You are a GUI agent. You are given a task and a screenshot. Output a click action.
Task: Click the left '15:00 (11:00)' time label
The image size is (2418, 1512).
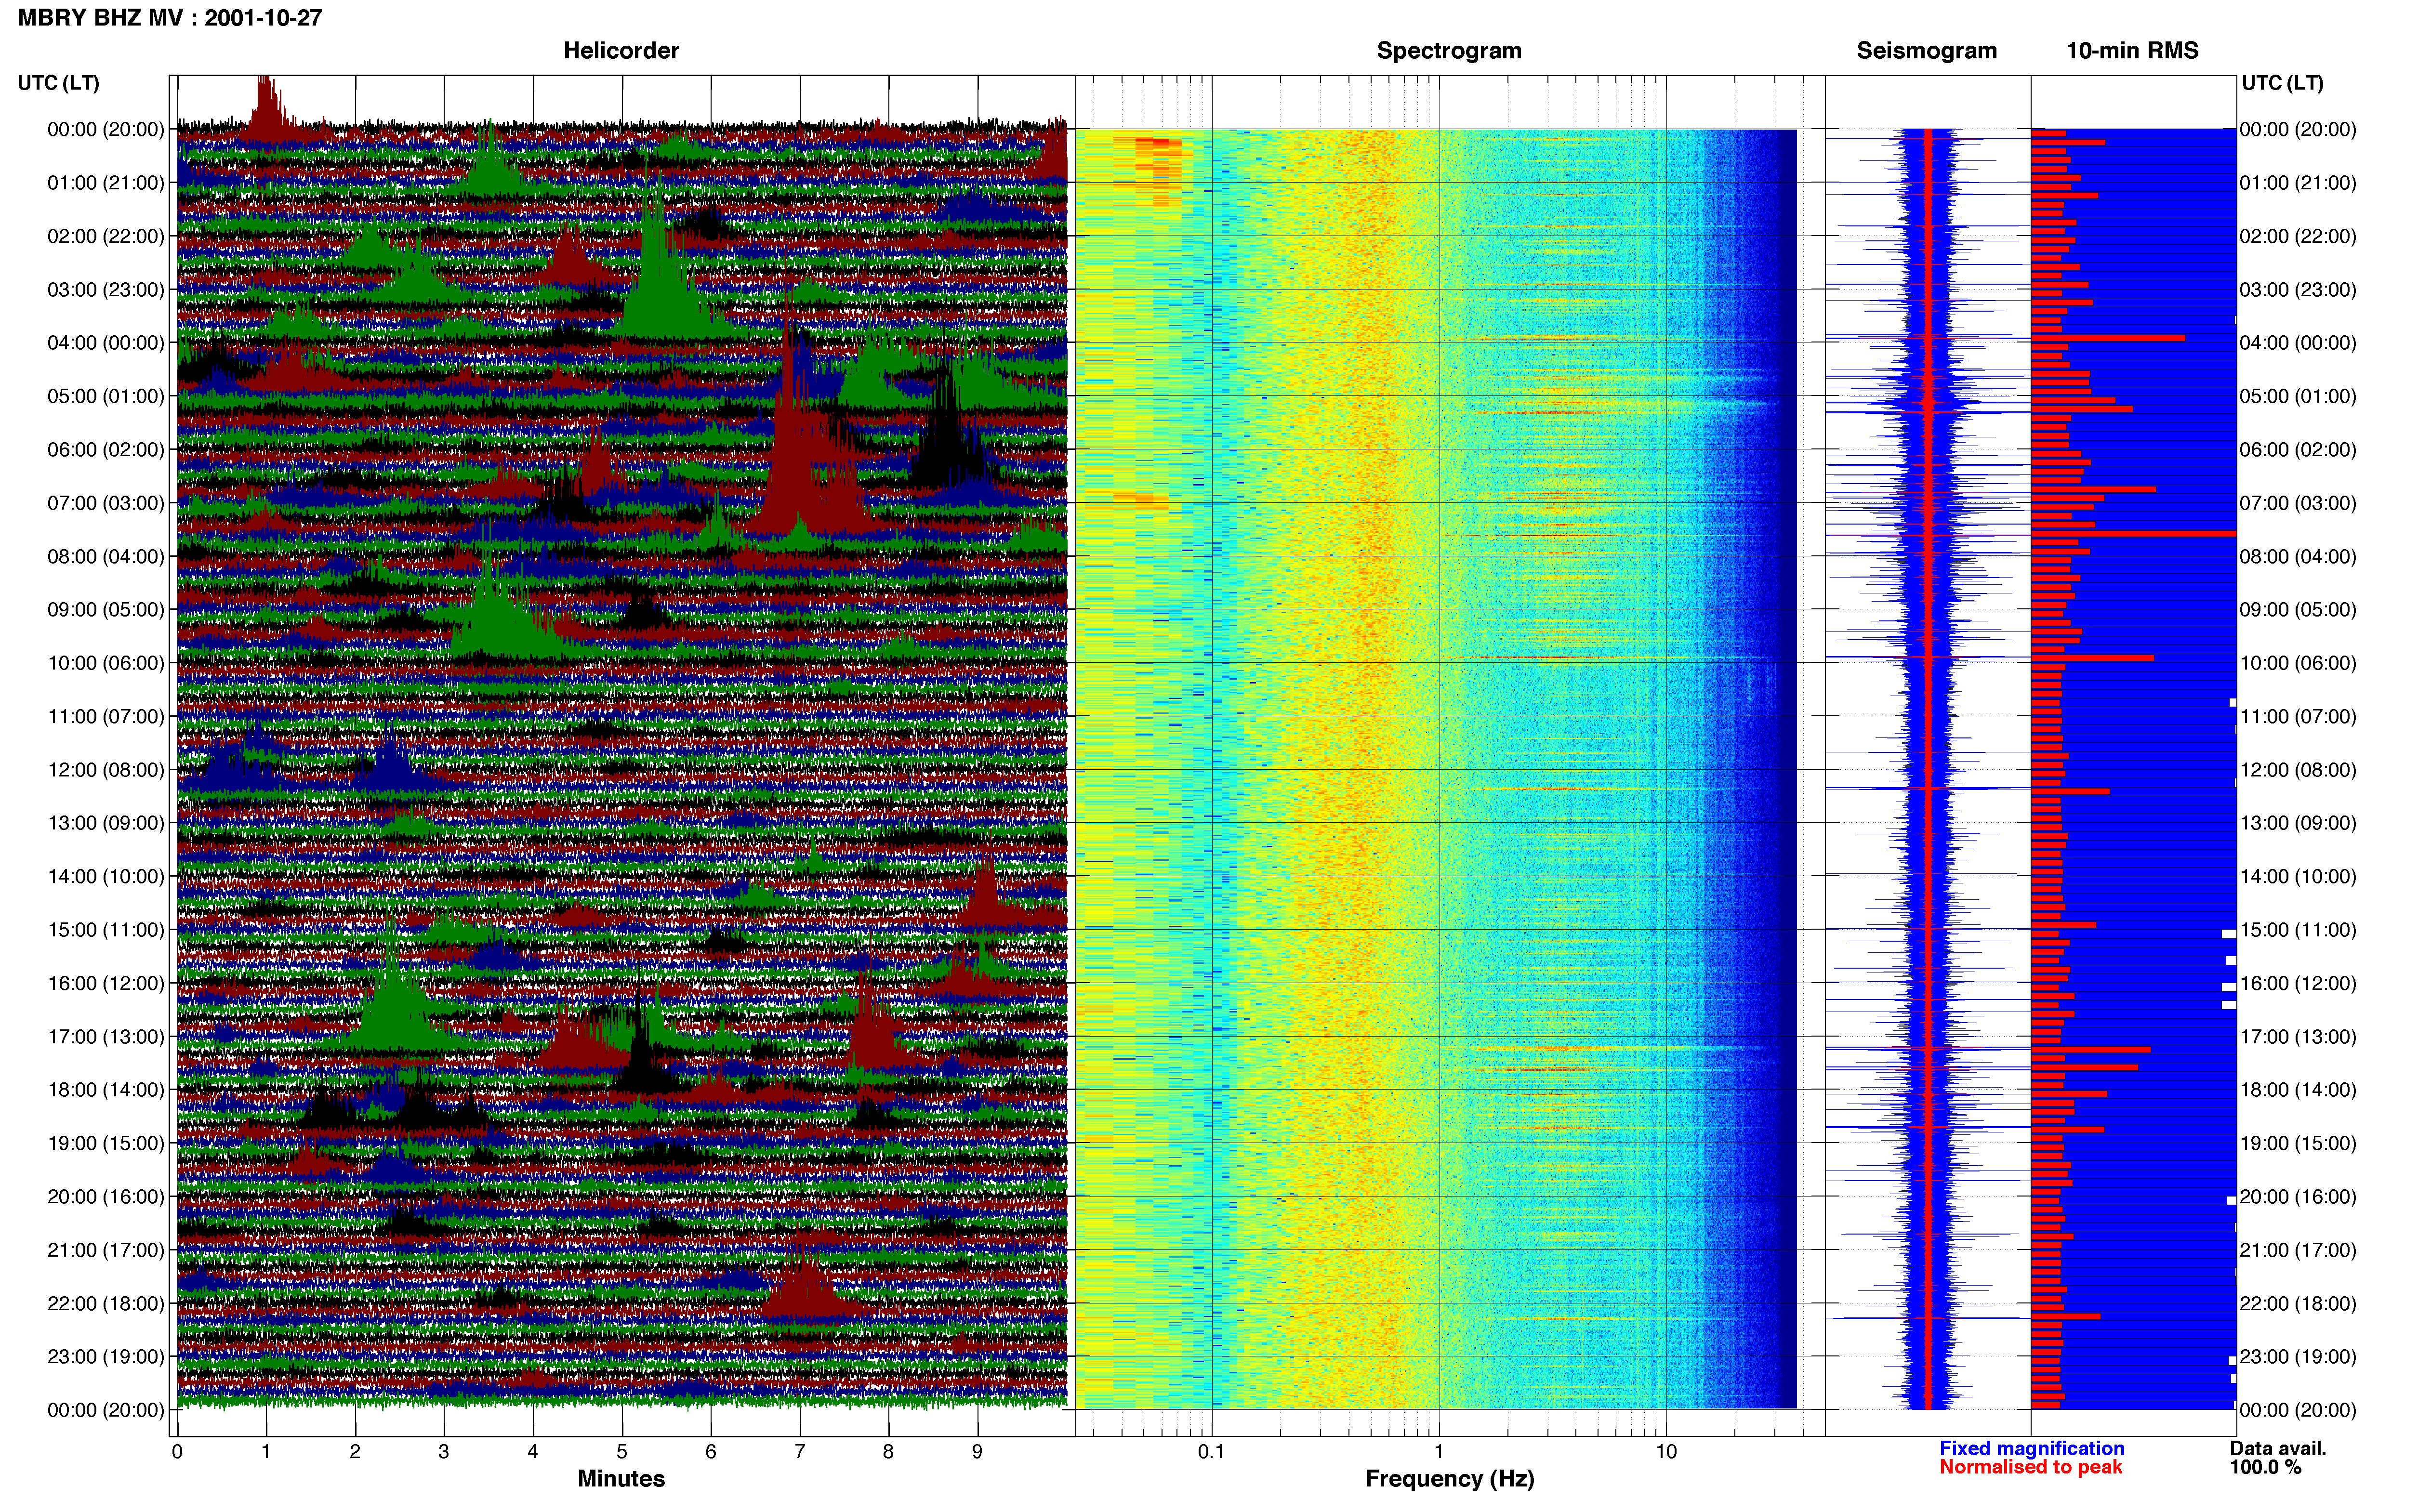pos(106,930)
